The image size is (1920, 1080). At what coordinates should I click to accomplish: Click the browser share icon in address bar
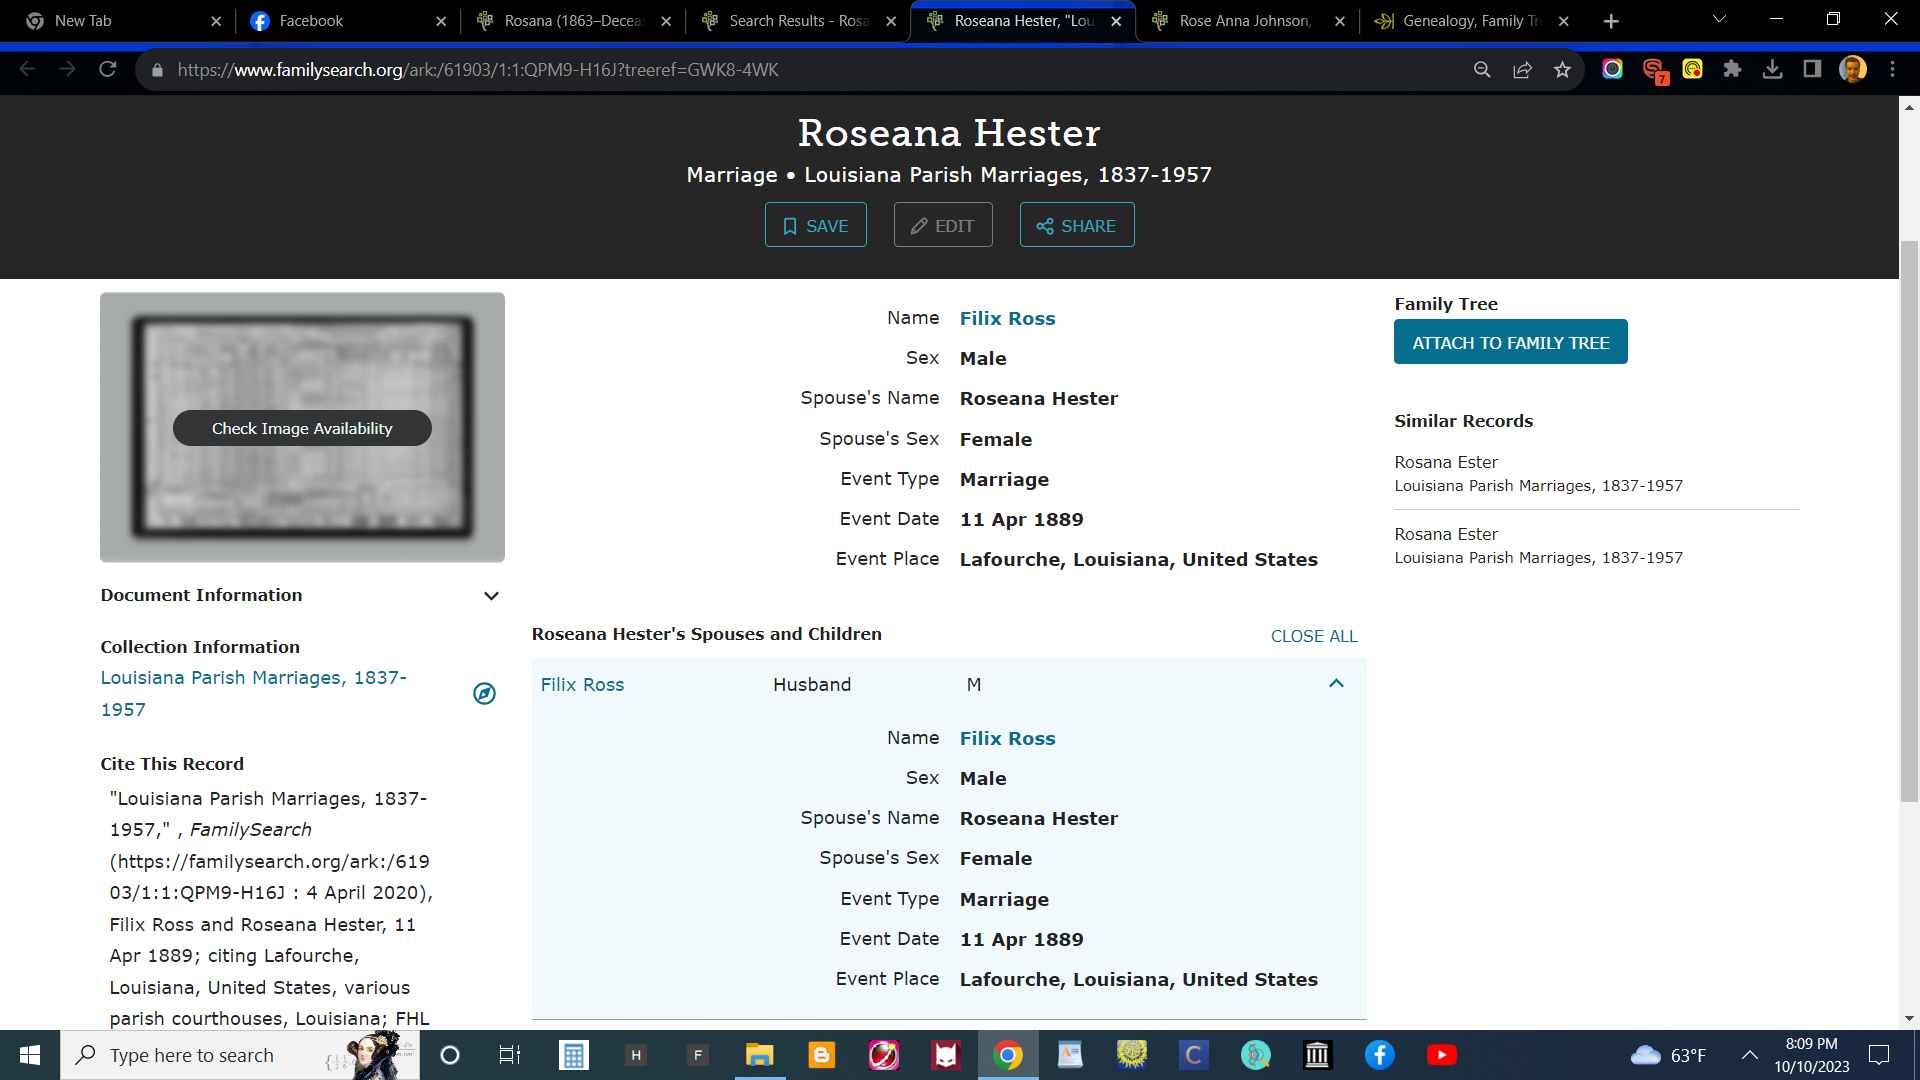point(1522,70)
